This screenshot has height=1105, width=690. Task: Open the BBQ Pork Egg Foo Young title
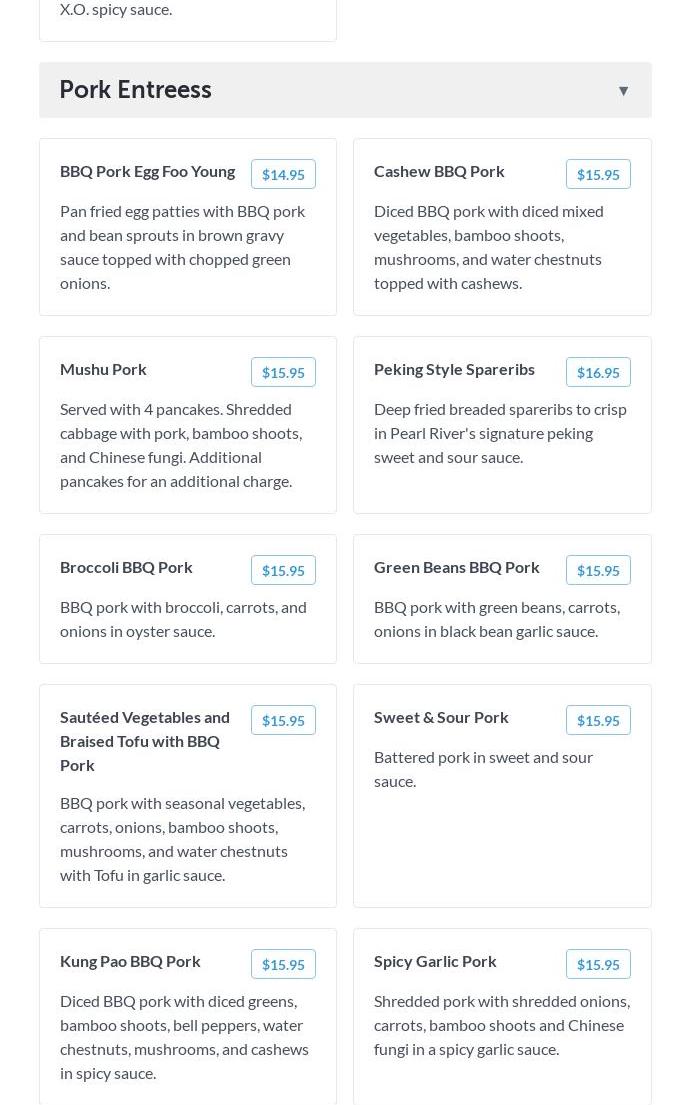pyautogui.click(x=147, y=171)
